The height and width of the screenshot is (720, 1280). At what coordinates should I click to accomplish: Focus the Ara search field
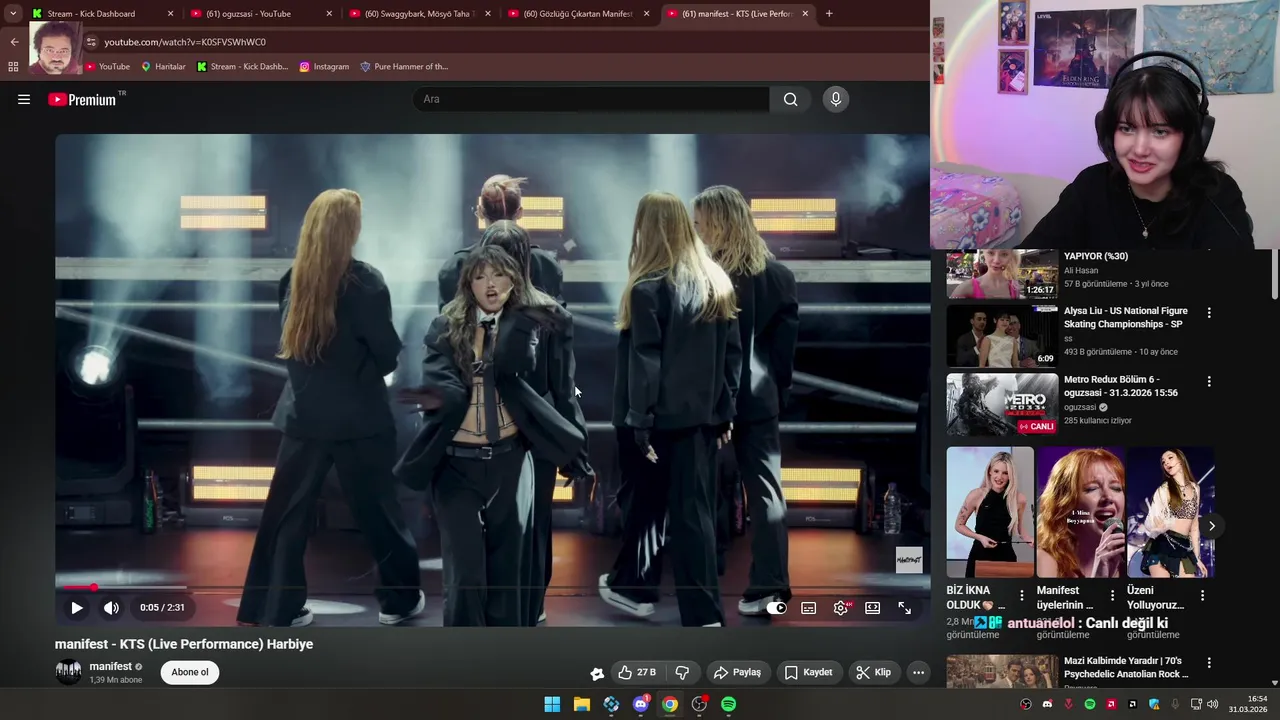[590, 99]
